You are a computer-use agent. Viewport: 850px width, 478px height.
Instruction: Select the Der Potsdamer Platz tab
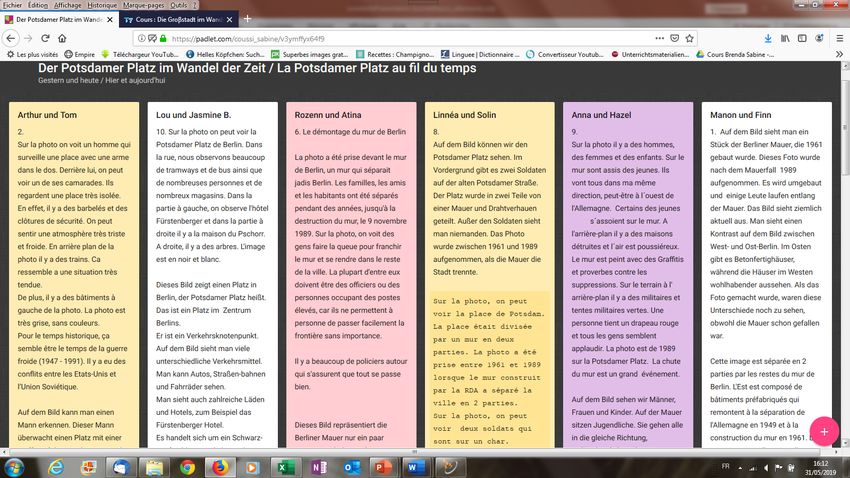59,20
